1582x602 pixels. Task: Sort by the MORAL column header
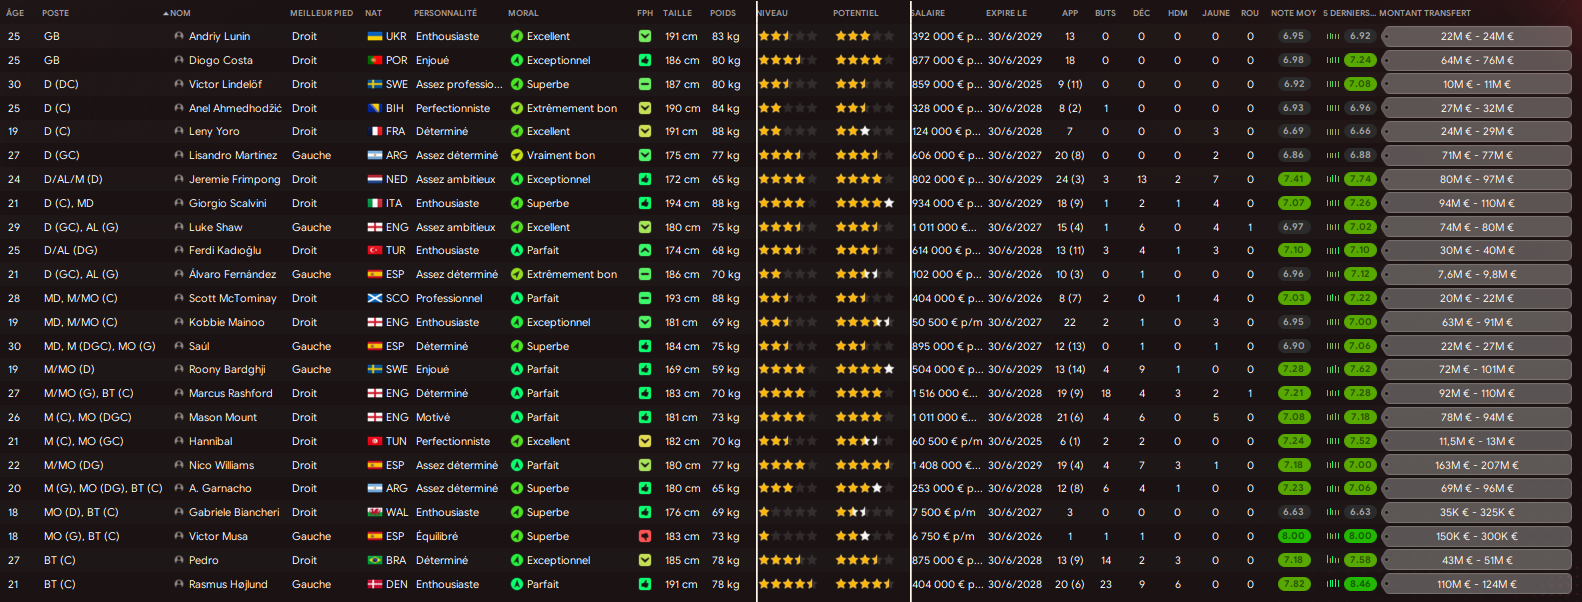coord(523,13)
